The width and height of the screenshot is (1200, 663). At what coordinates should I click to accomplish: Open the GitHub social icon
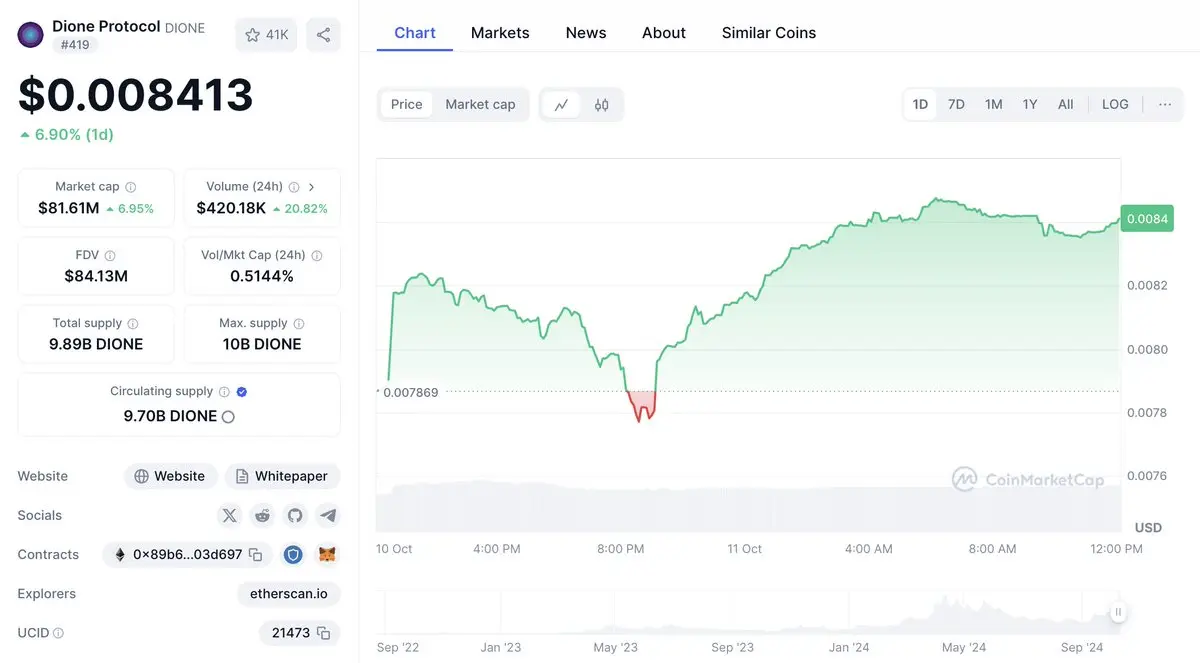[295, 515]
